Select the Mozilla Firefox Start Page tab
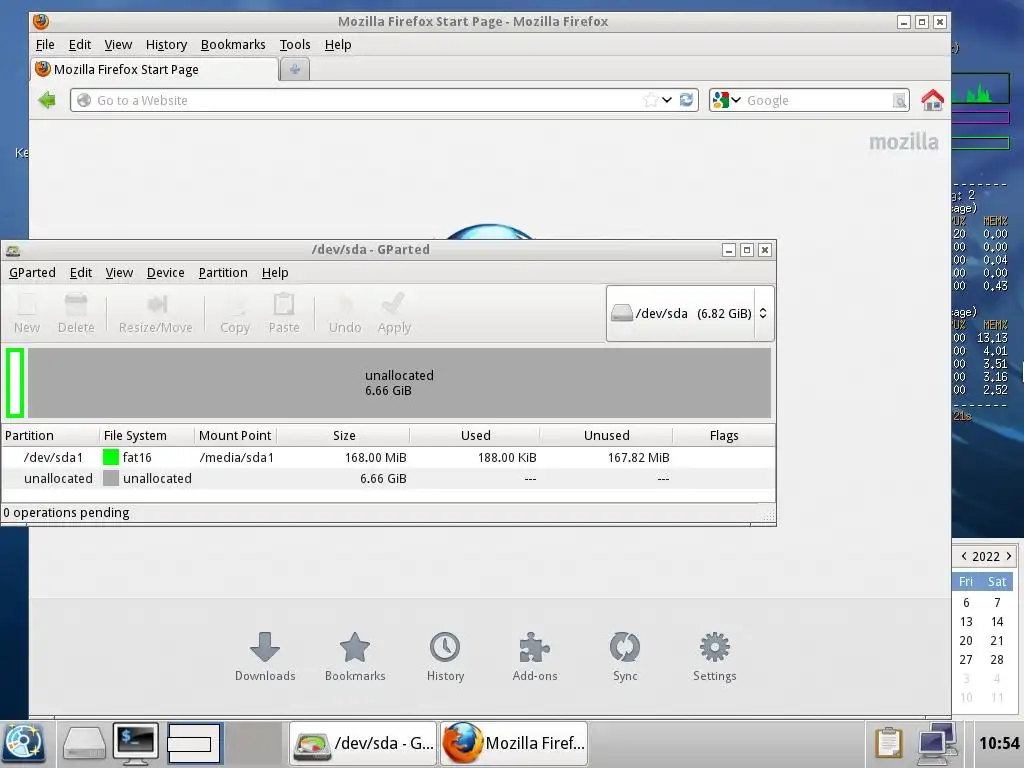 pyautogui.click(x=155, y=69)
